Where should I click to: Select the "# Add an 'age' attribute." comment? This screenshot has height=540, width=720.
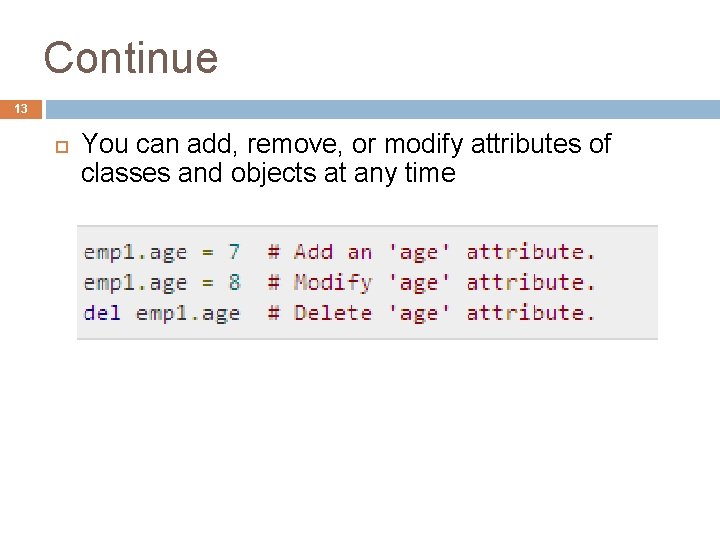point(431,252)
